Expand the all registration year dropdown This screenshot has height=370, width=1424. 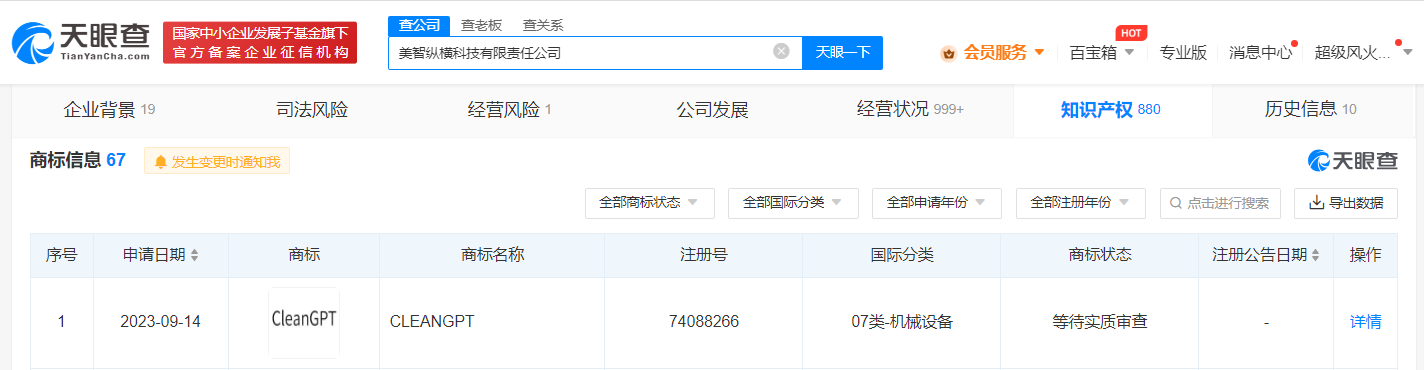(1081, 203)
